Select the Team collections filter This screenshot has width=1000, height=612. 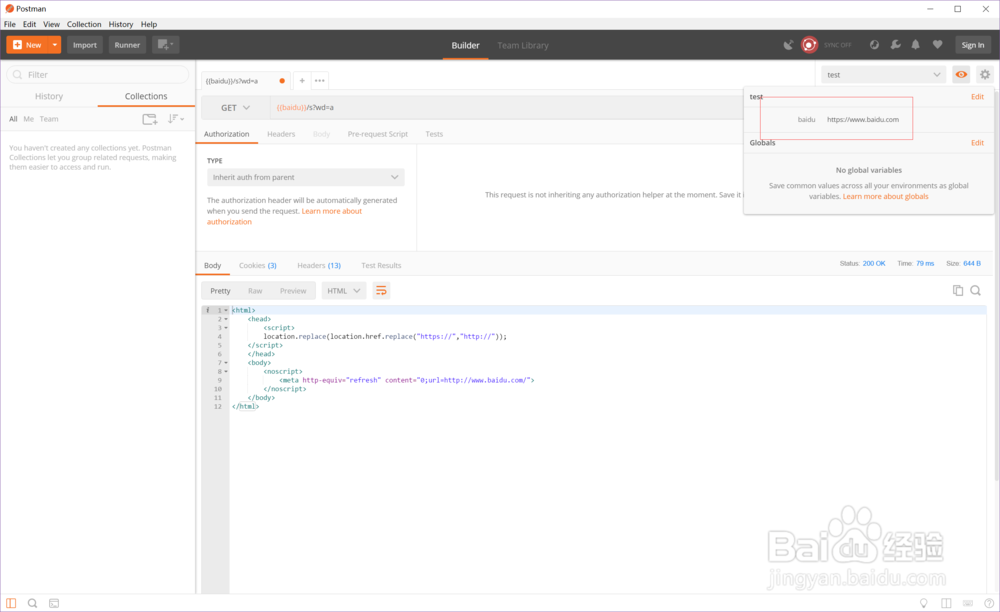point(49,119)
